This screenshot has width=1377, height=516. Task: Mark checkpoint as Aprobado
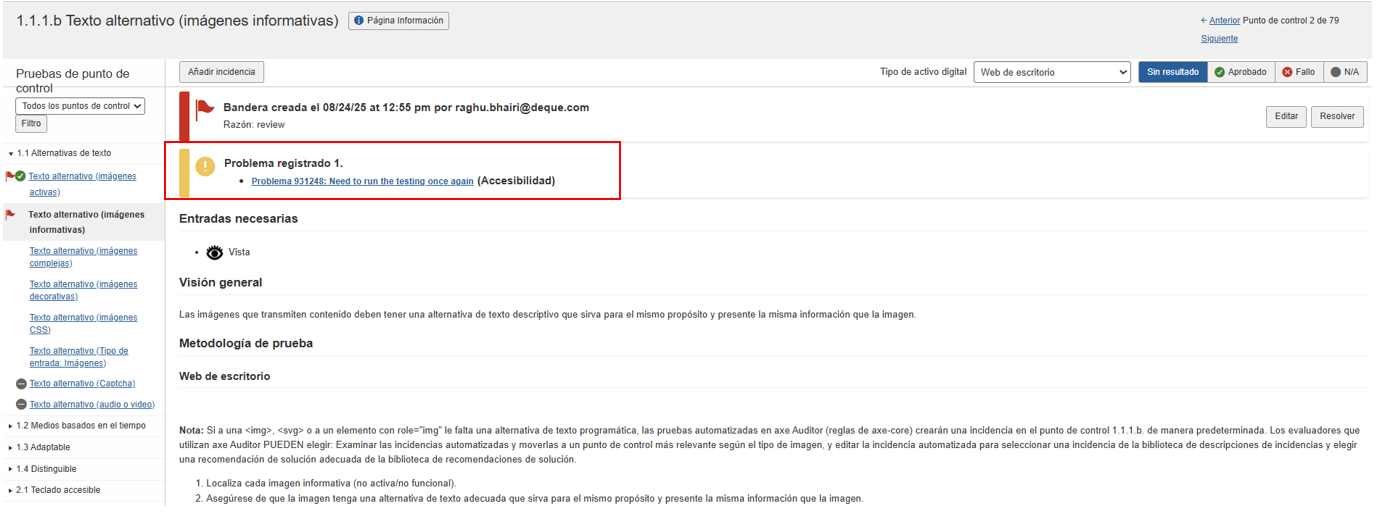[x=1239, y=72]
